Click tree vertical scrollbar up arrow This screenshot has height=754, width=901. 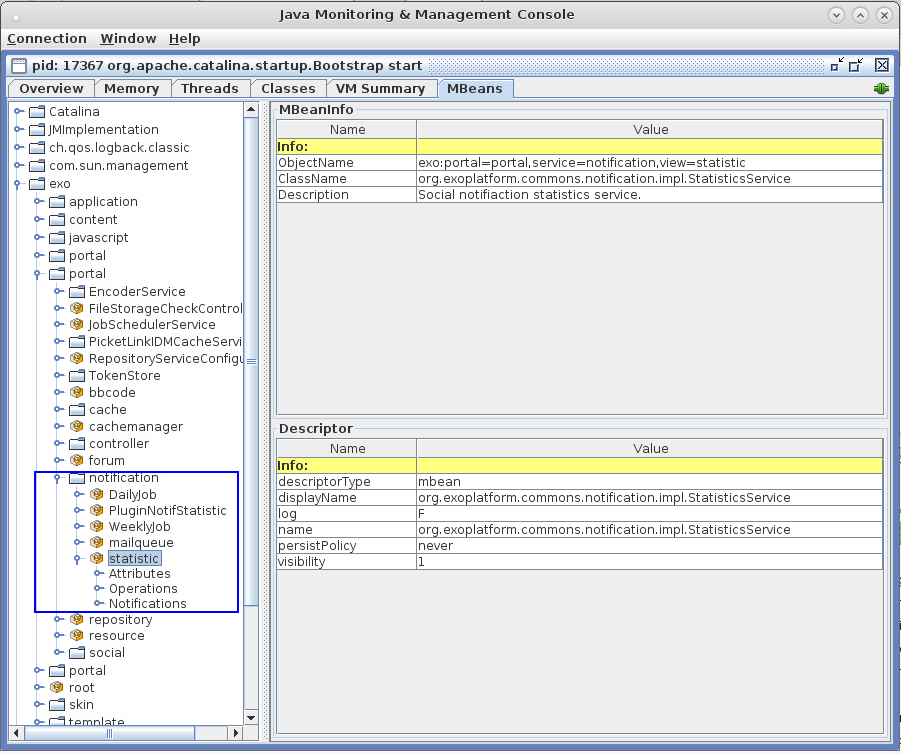(251, 109)
